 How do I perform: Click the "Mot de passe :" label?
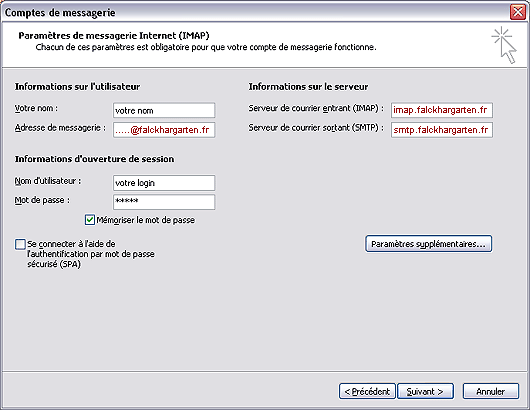pos(42,200)
